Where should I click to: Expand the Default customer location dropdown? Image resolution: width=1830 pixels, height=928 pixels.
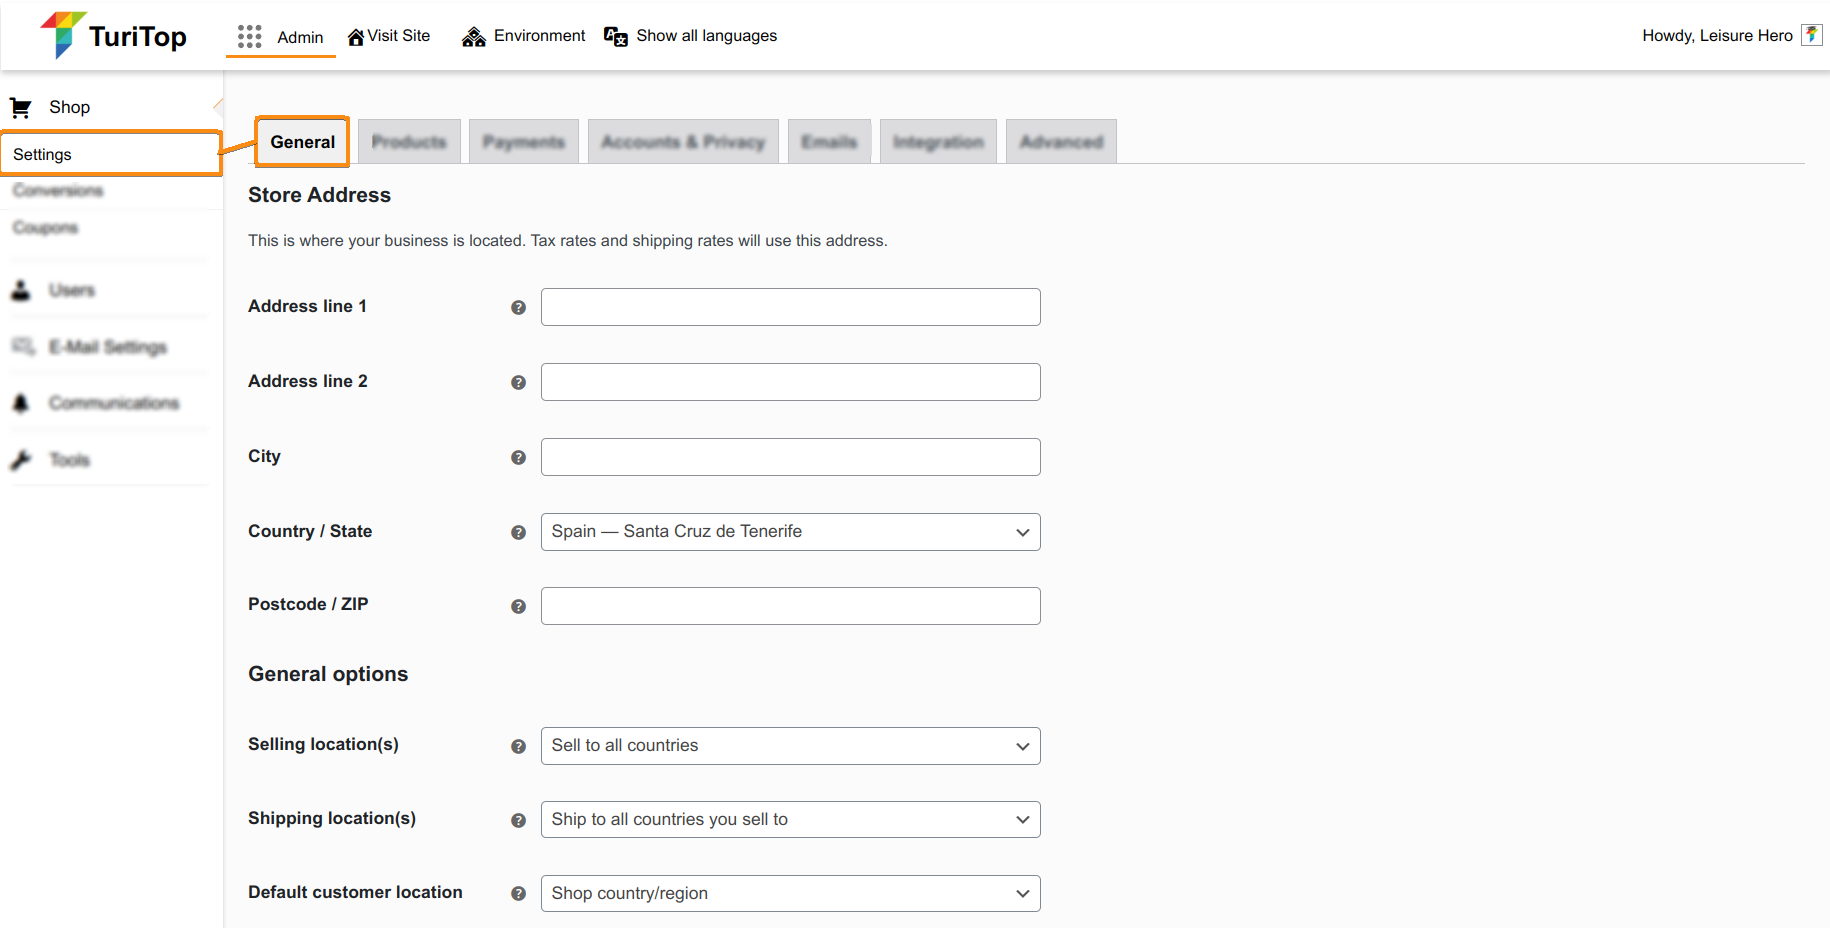click(790, 894)
